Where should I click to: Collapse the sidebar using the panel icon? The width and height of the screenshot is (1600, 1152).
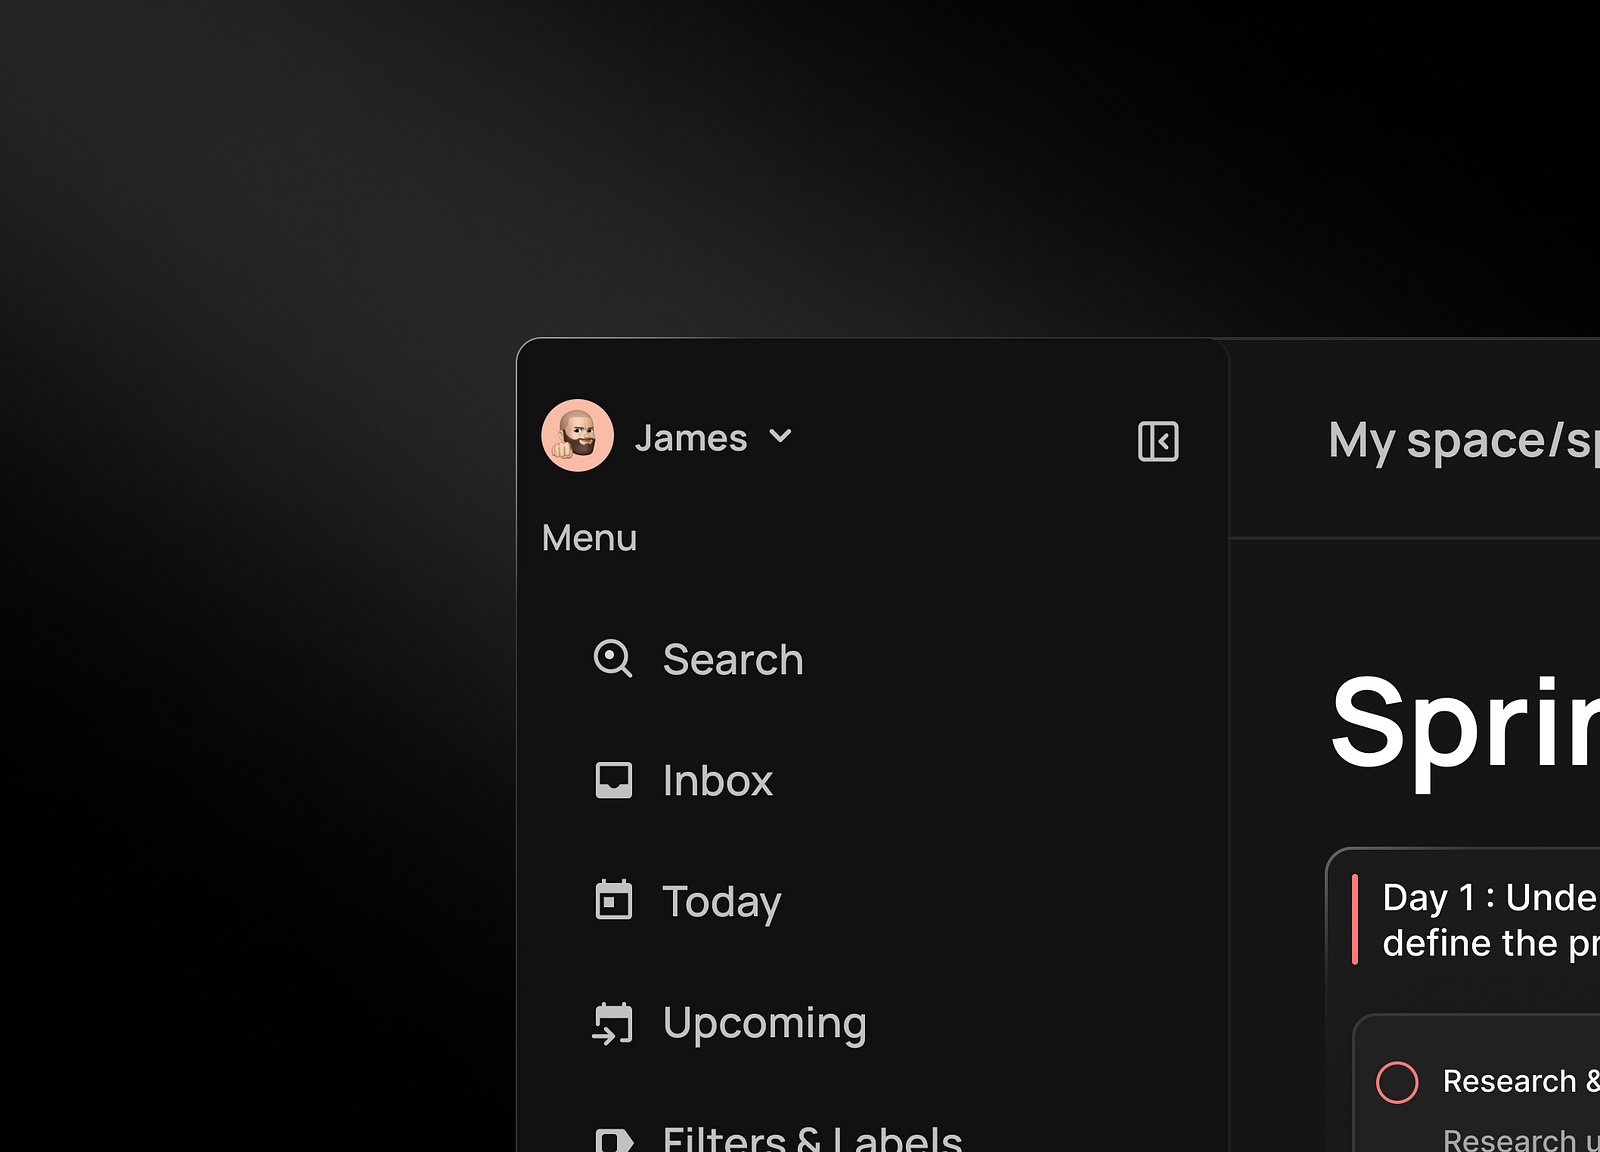click(x=1157, y=440)
